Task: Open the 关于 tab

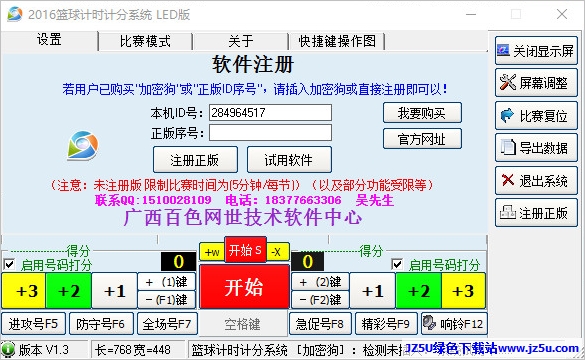Action: 241,41
